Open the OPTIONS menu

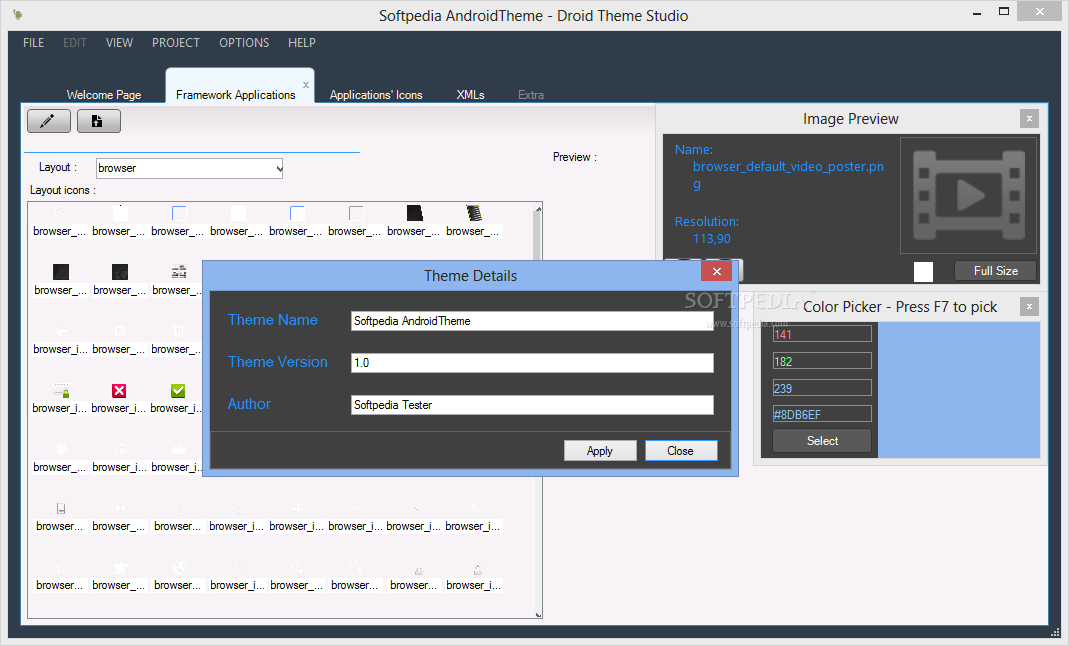tap(244, 42)
